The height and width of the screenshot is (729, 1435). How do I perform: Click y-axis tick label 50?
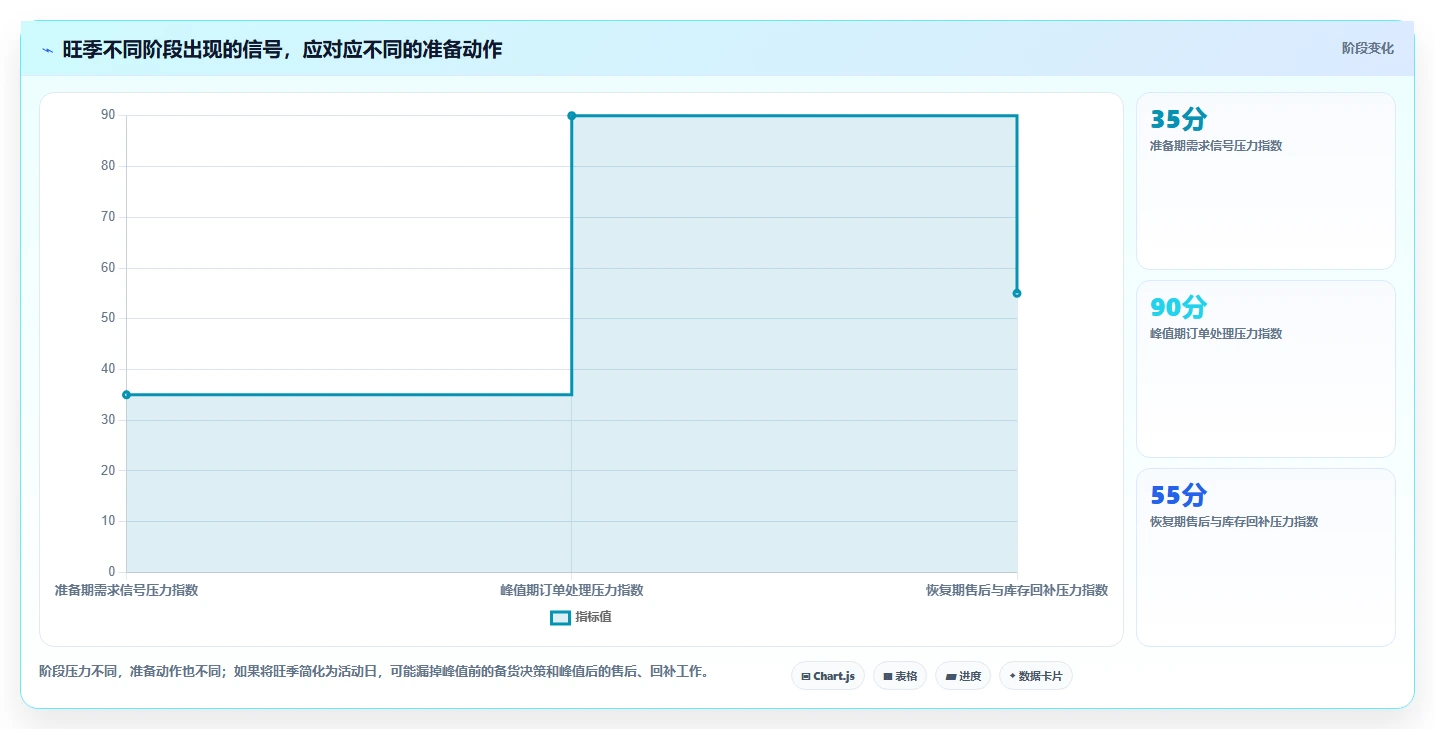108,318
